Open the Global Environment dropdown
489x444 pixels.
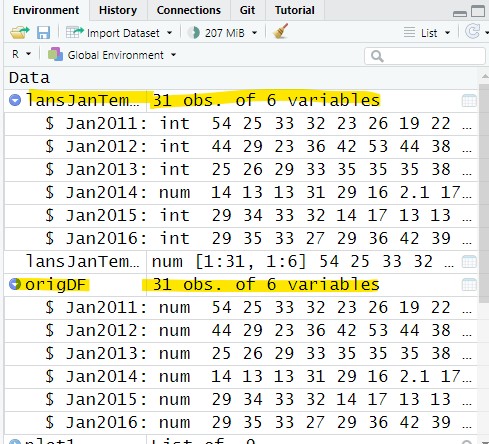pyautogui.click(x=112, y=55)
